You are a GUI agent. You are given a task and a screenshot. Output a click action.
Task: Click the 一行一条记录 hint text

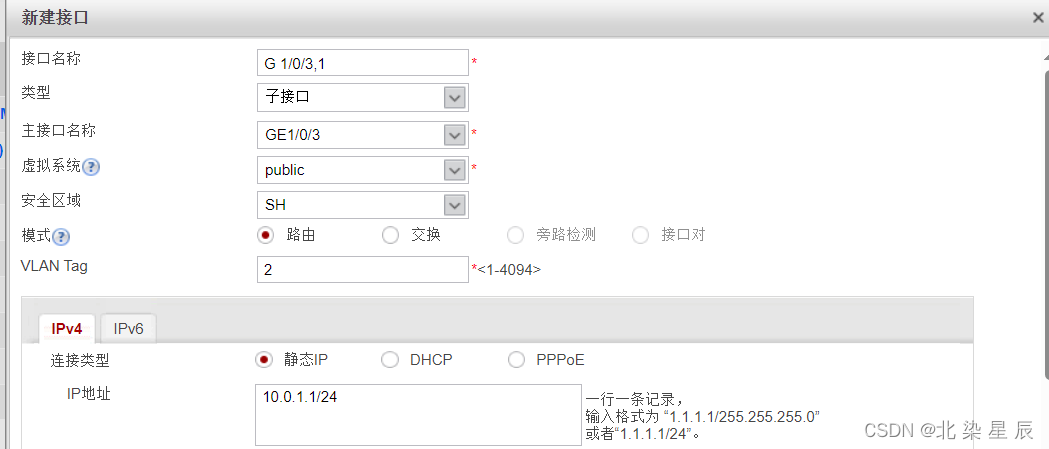click(x=634, y=399)
